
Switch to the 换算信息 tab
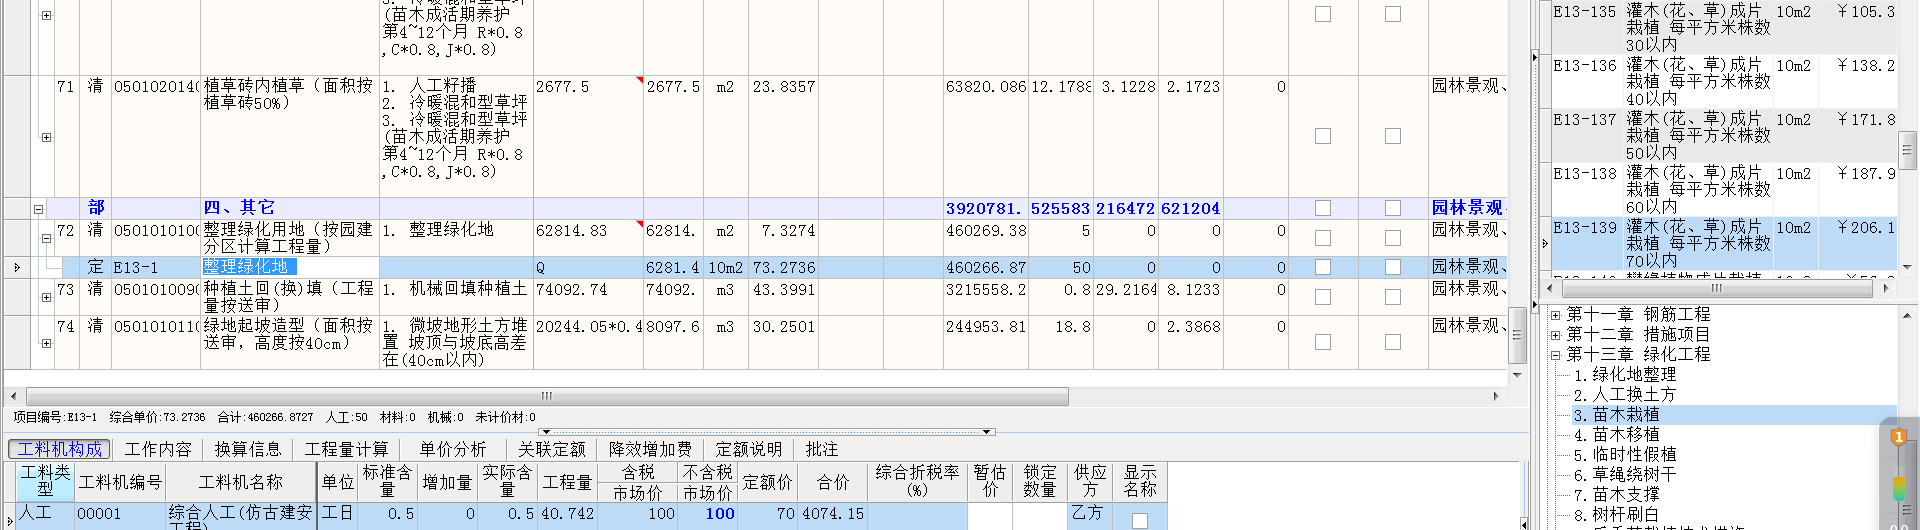[x=248, y=449]
